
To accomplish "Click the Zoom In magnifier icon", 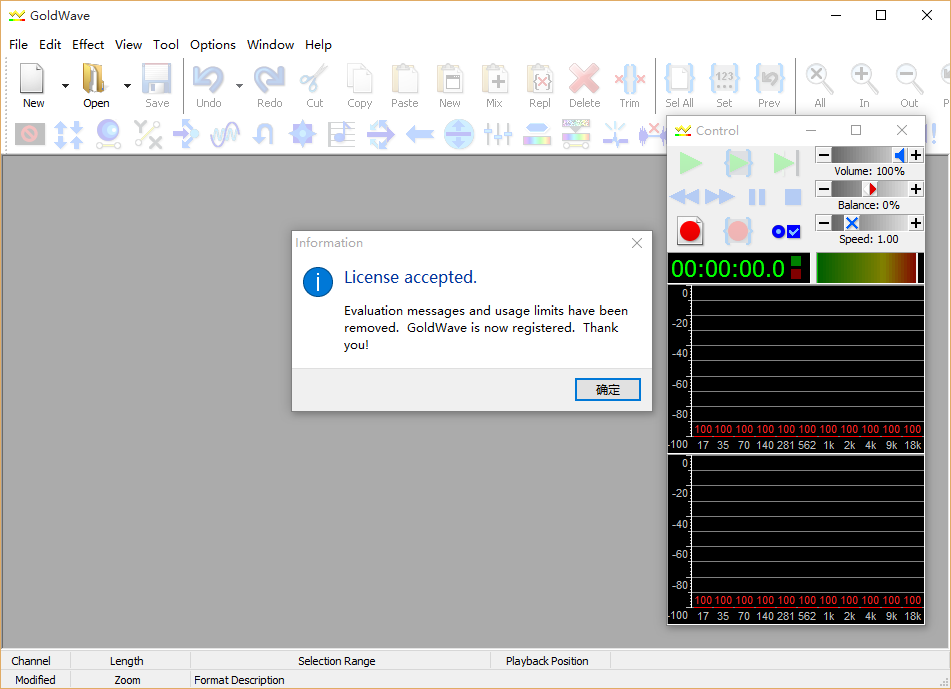I will tap(864, 80).
